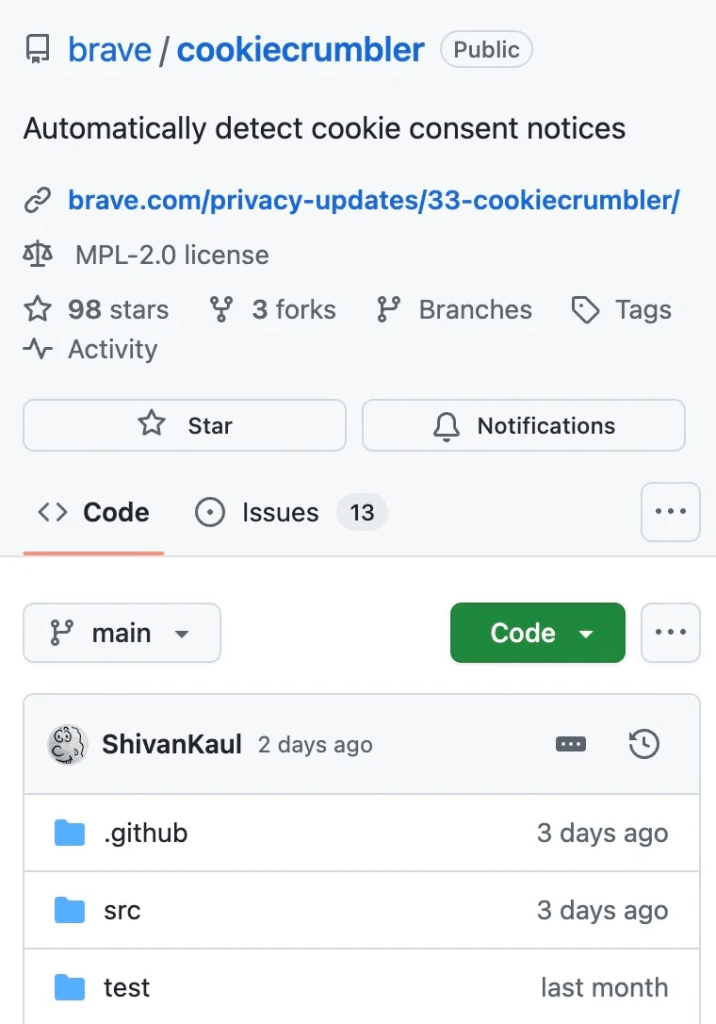Open the test folder
Screen dimensions: 716x1024
coord(126,987)
